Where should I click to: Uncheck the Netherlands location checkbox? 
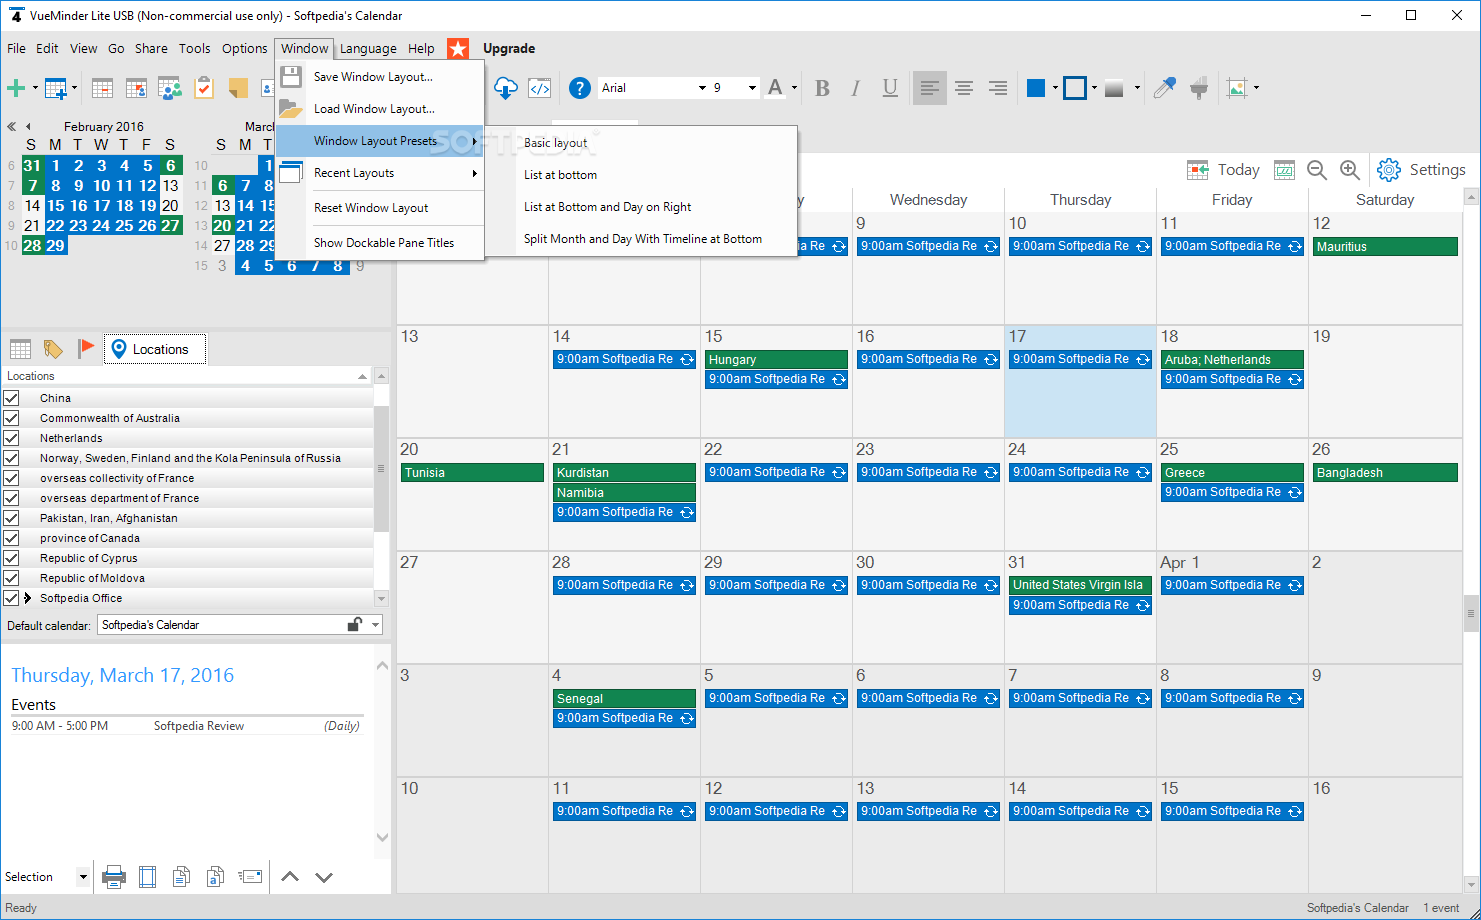pyautogui.click(x=12, y=438)
